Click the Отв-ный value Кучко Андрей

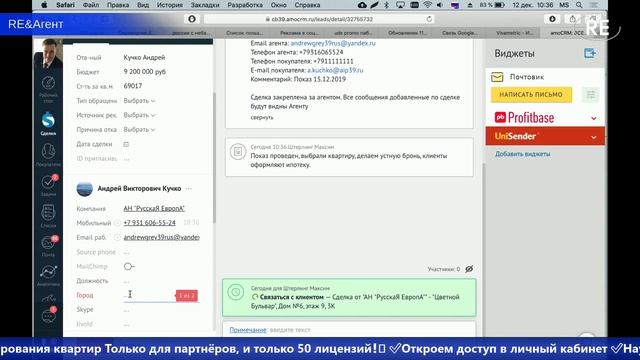(x=144, y=58)
